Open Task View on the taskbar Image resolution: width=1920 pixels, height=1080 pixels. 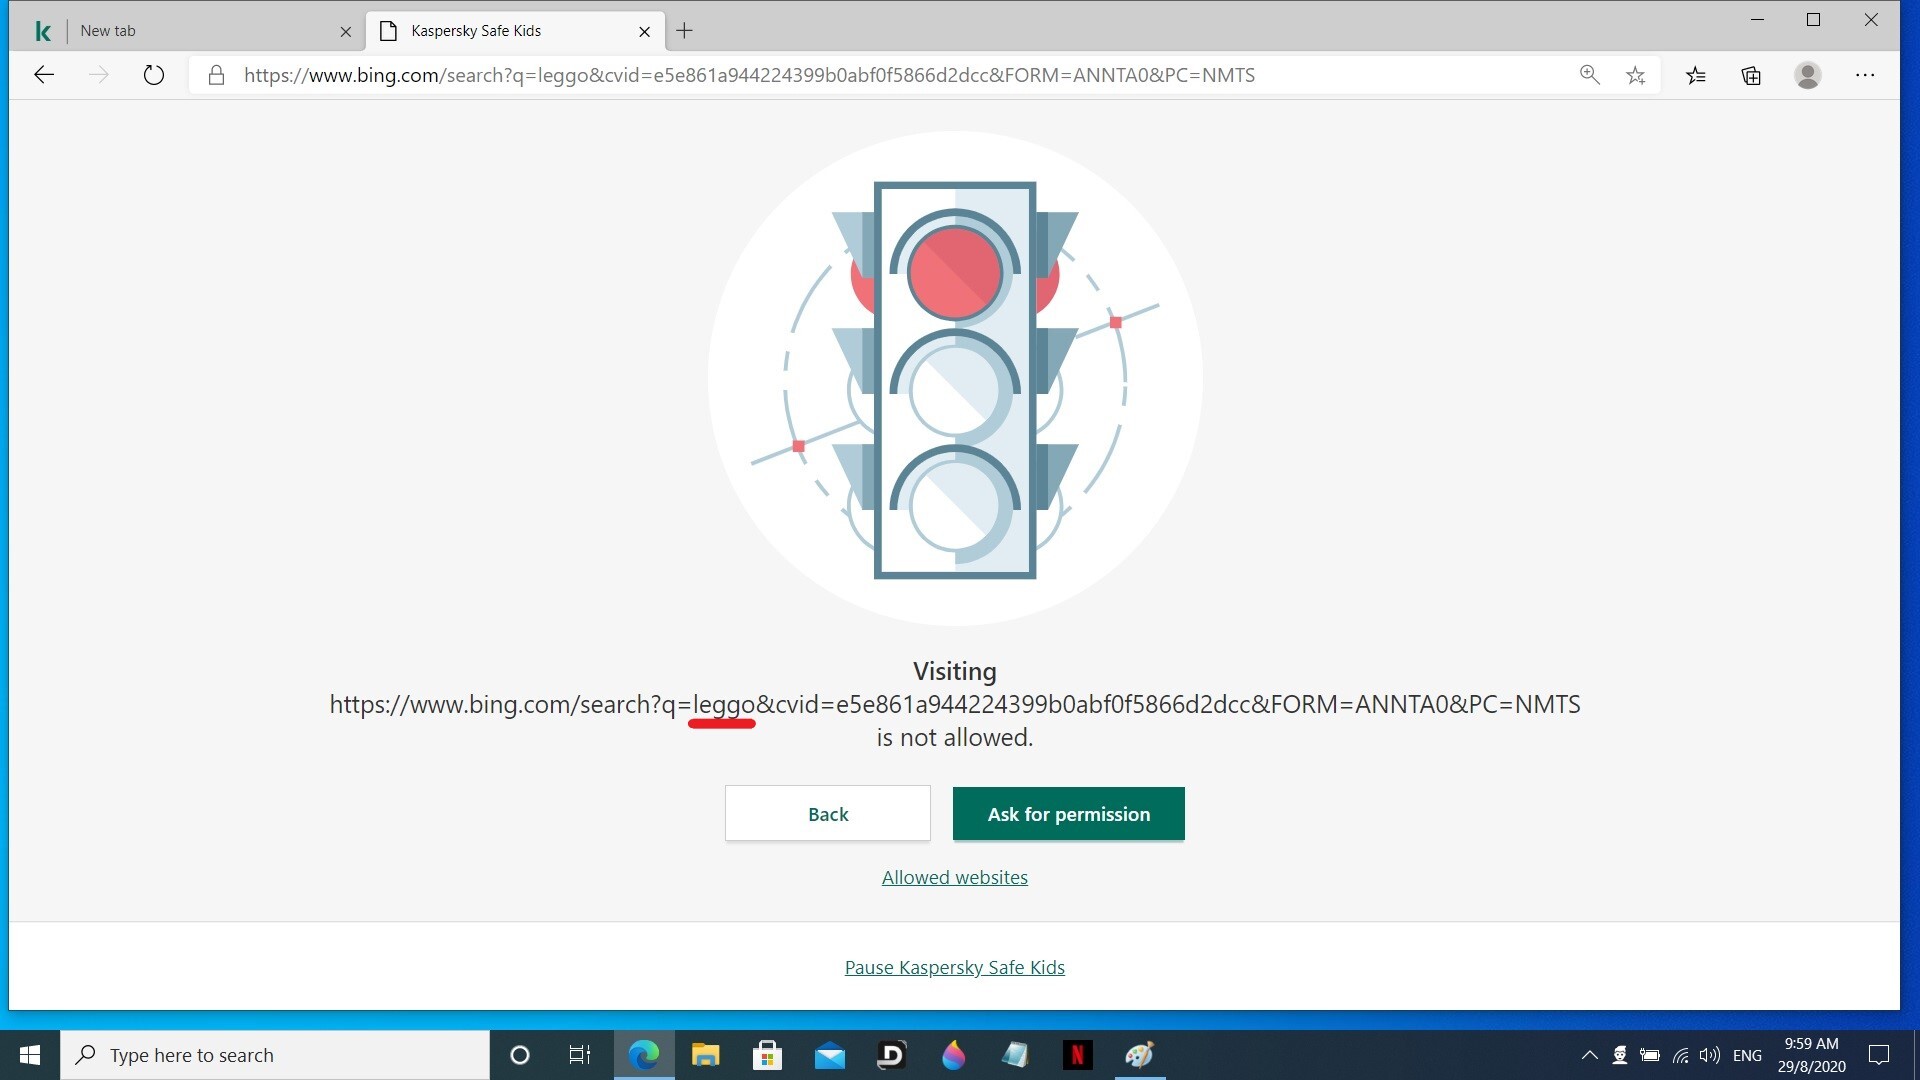(x=580, y=1055)
